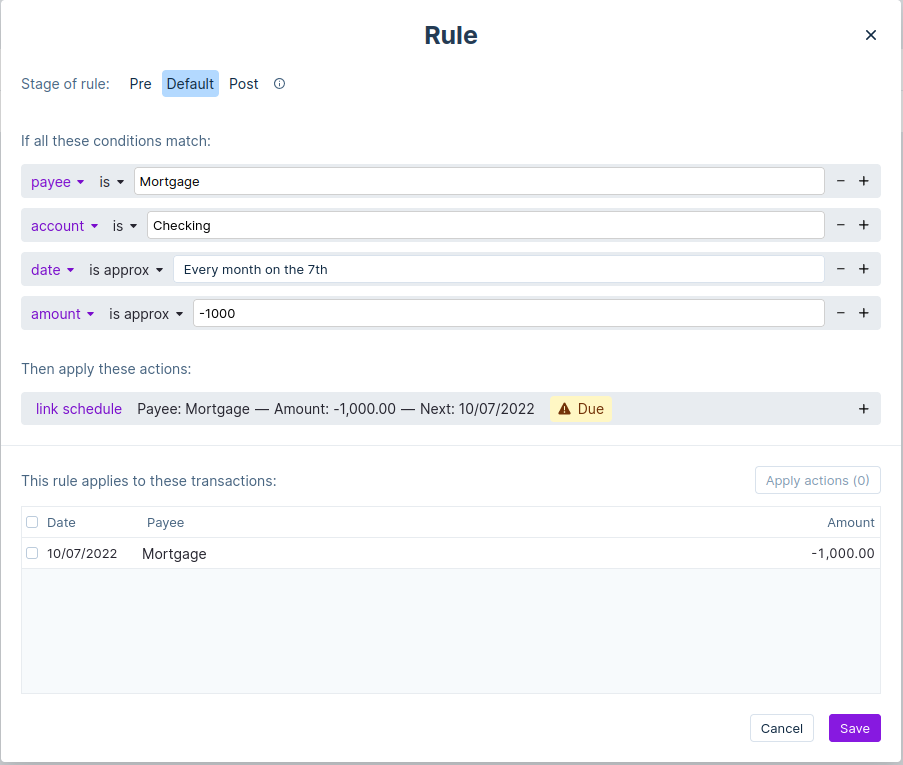Screen dimensions: 903x765
Task: Remove the account condition with minus icon
Action: 840,225
